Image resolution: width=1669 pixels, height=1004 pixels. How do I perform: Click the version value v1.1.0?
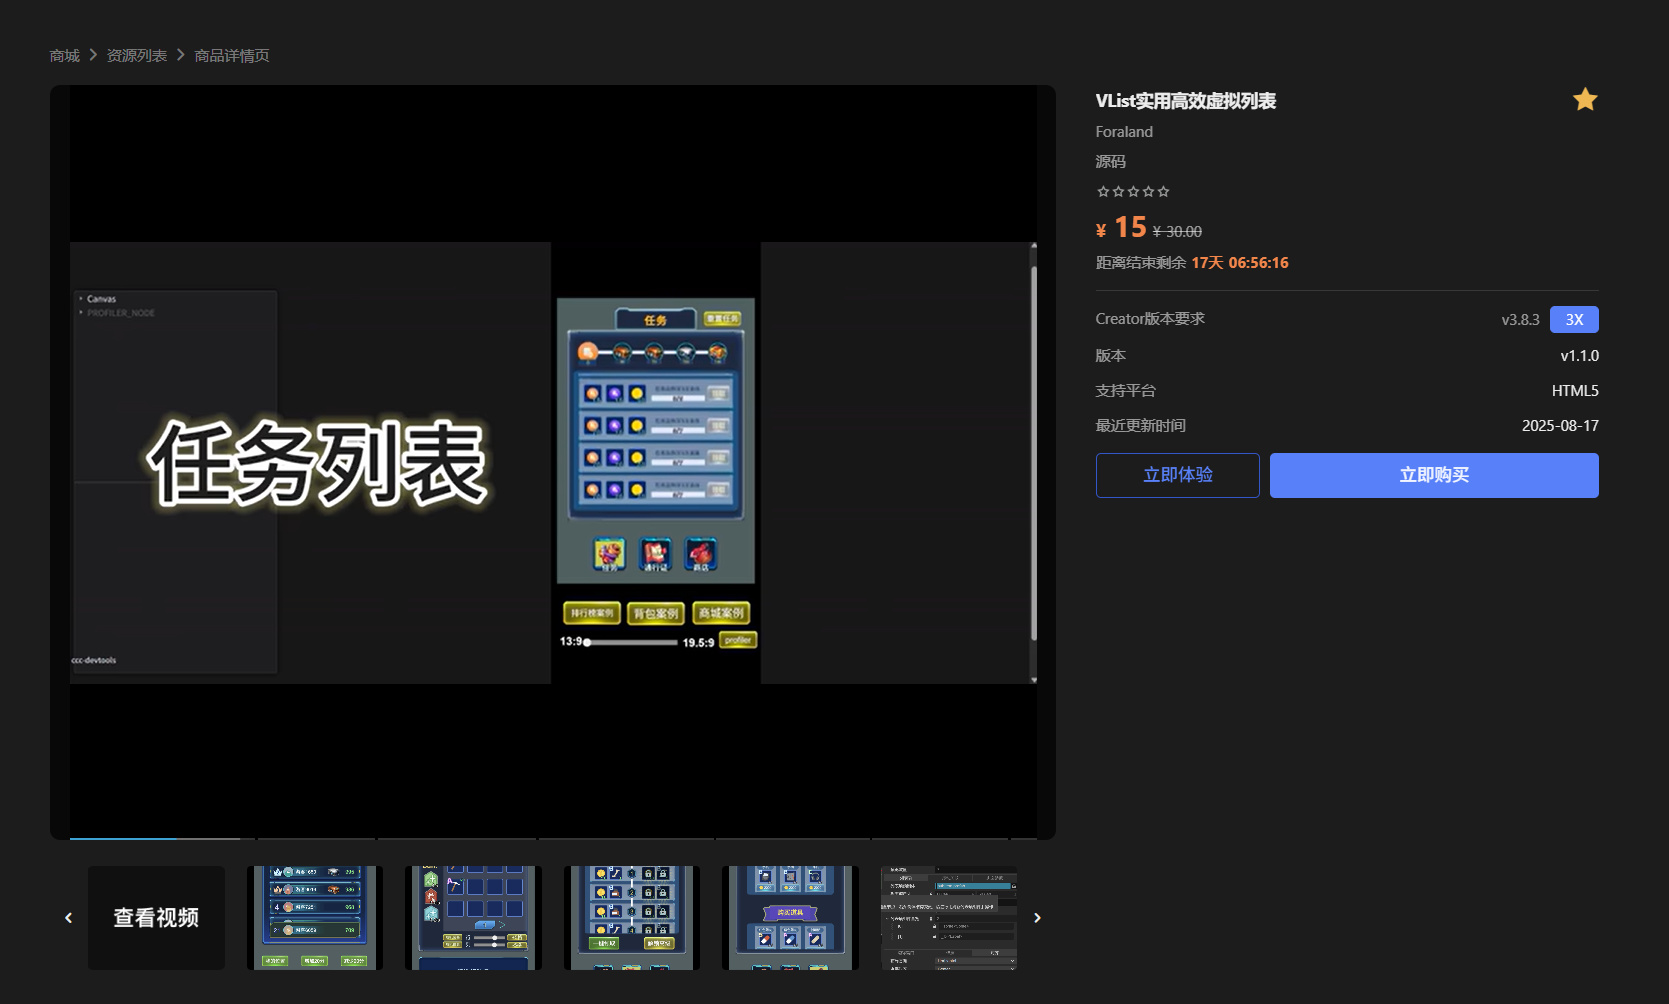click(x=1580, y=356)
